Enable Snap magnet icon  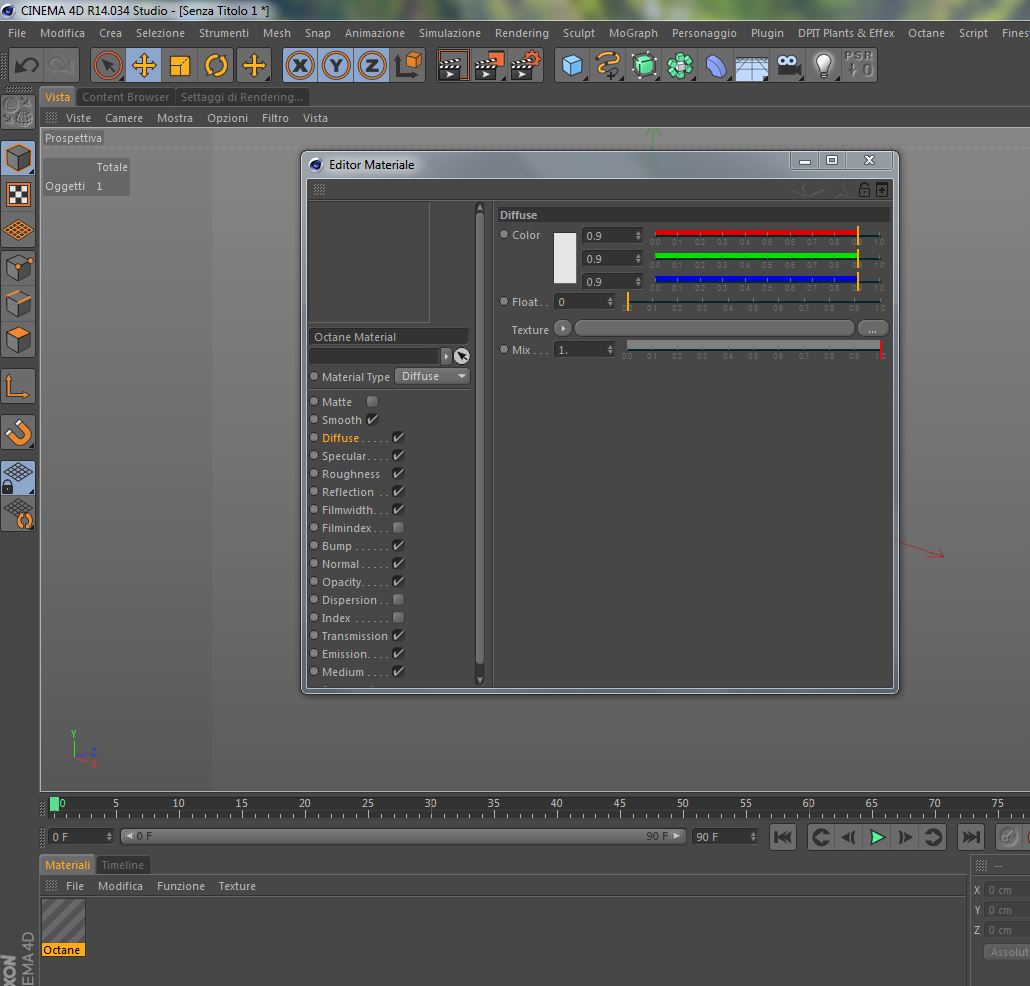click(x=18, y=433)
